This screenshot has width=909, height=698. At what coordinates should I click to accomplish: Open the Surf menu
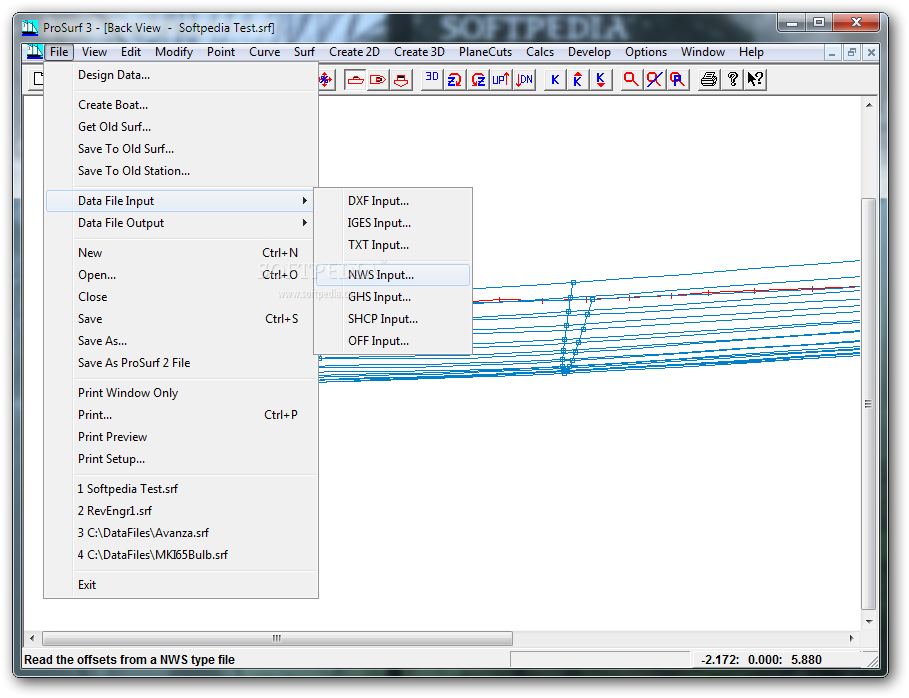click(304, 52)
